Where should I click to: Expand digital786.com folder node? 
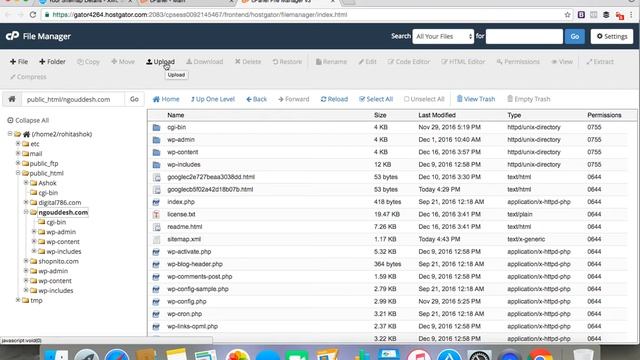tap(26, 202)
